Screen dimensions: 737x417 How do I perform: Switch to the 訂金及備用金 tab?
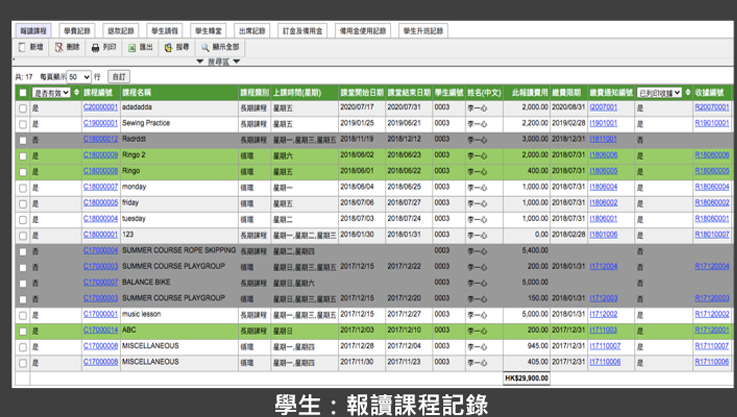coord(302,31)
